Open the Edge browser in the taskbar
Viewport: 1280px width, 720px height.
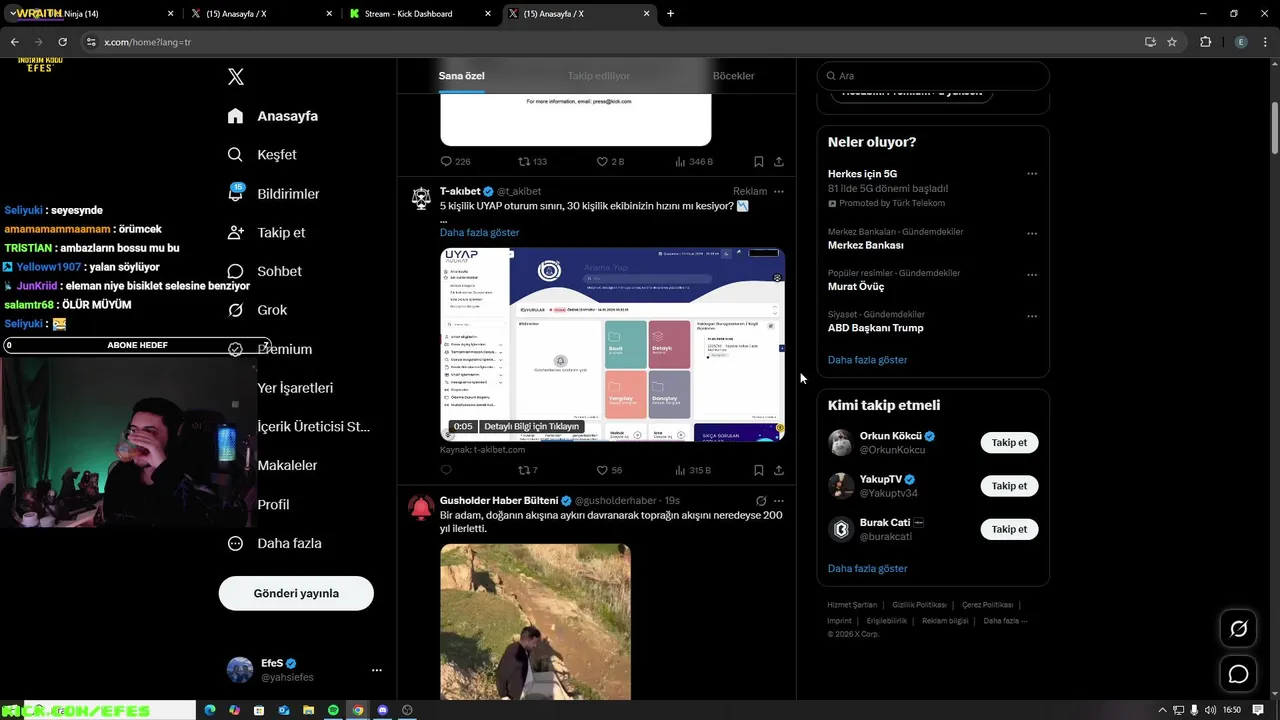click(210, 710)
